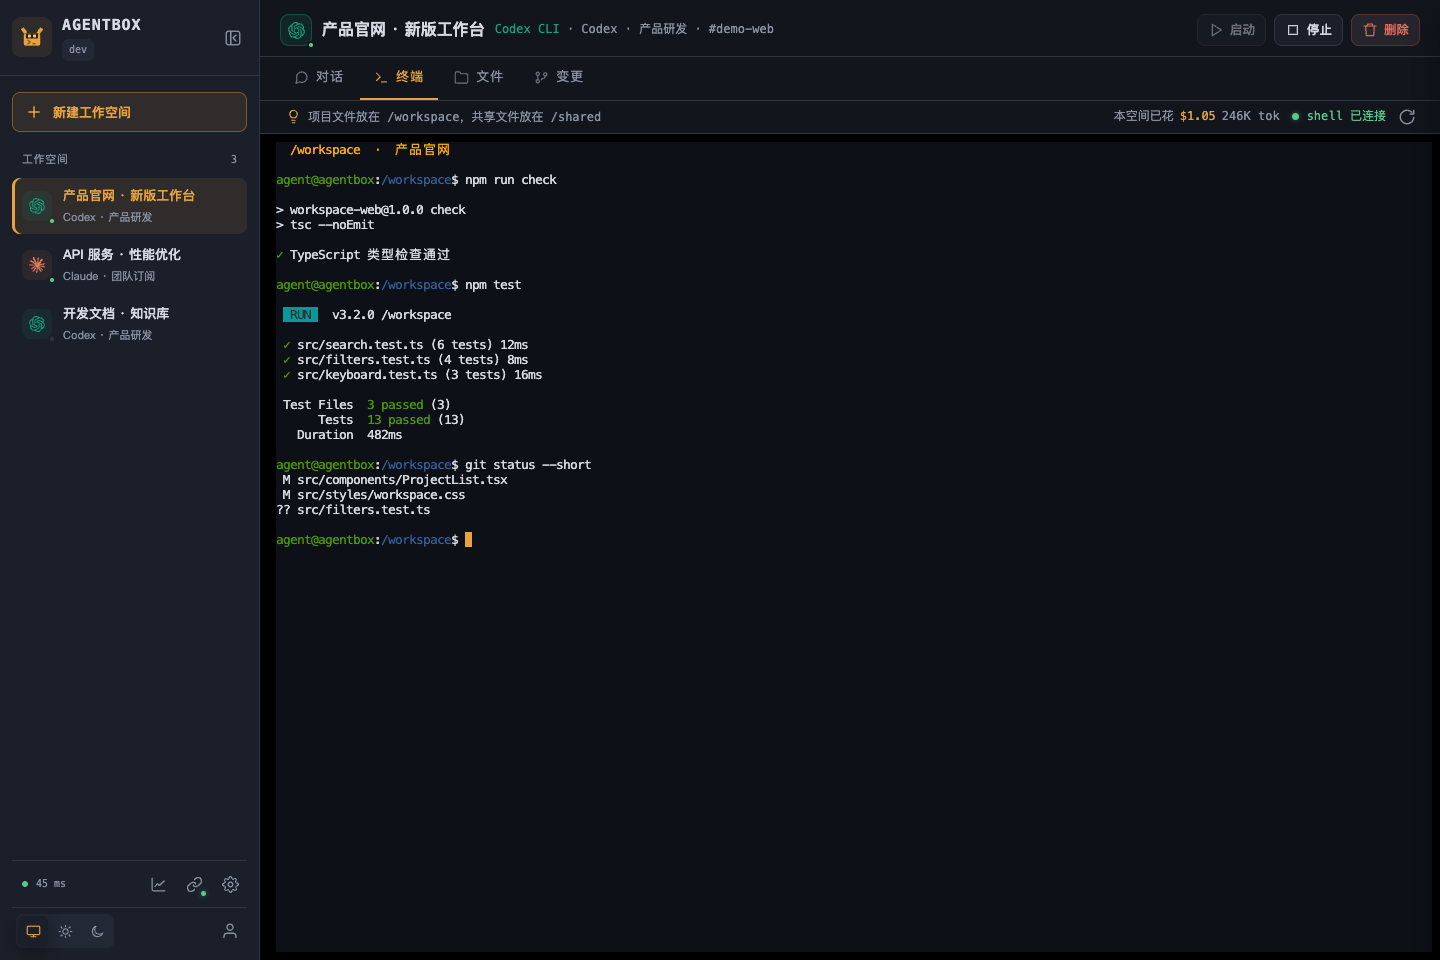Open the link connections icon in sidebar footer
1440x960 pixels.
pyautogui.click(x=195, y=884)
